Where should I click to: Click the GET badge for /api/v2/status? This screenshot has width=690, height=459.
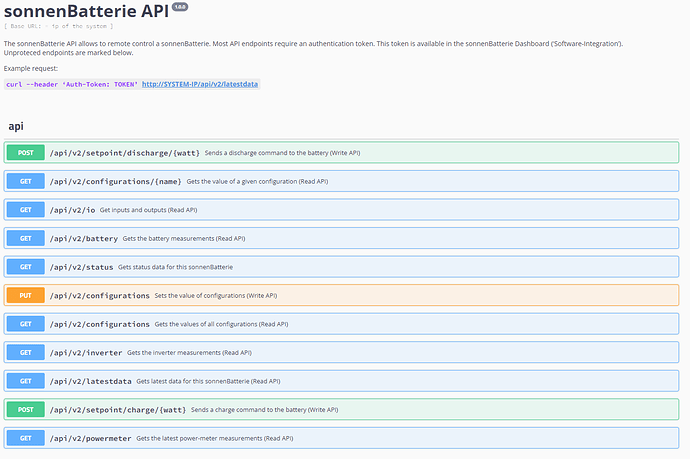pos(26,267)
